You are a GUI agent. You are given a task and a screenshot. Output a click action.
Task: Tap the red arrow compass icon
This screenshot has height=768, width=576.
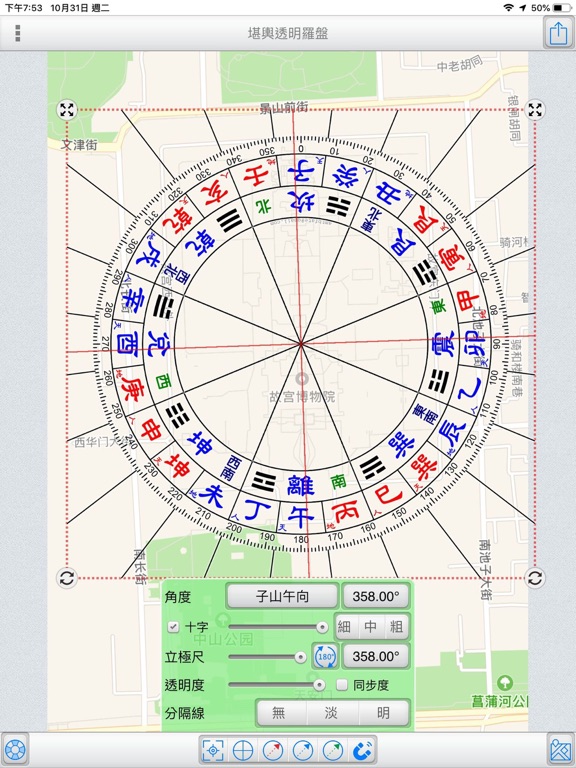point(273,750)
